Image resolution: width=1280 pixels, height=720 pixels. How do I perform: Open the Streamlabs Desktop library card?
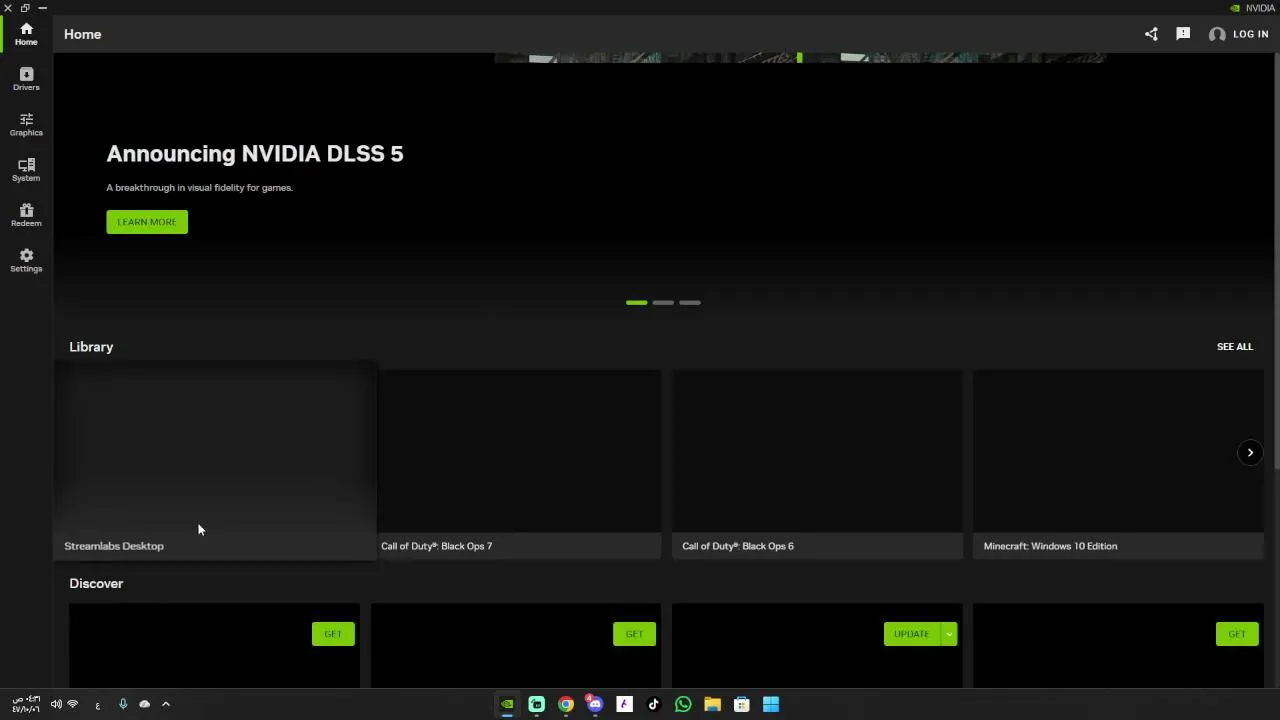pyautogui.click(x=215, y=462)
